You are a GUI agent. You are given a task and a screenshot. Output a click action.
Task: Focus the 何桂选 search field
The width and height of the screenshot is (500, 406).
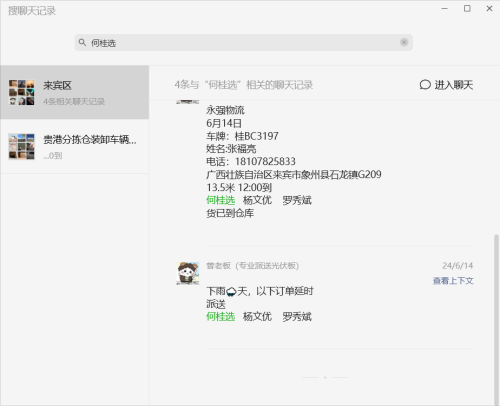tap(244, 43)
